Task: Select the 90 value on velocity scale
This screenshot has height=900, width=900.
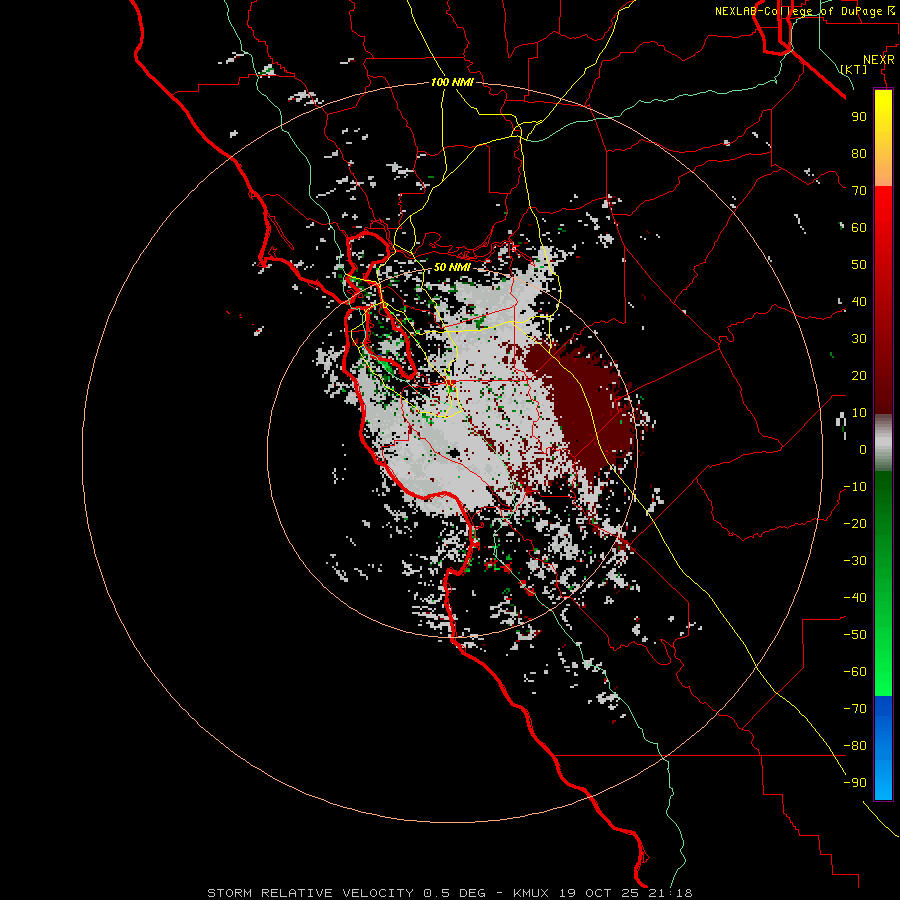Action: (x=859, y=117)
